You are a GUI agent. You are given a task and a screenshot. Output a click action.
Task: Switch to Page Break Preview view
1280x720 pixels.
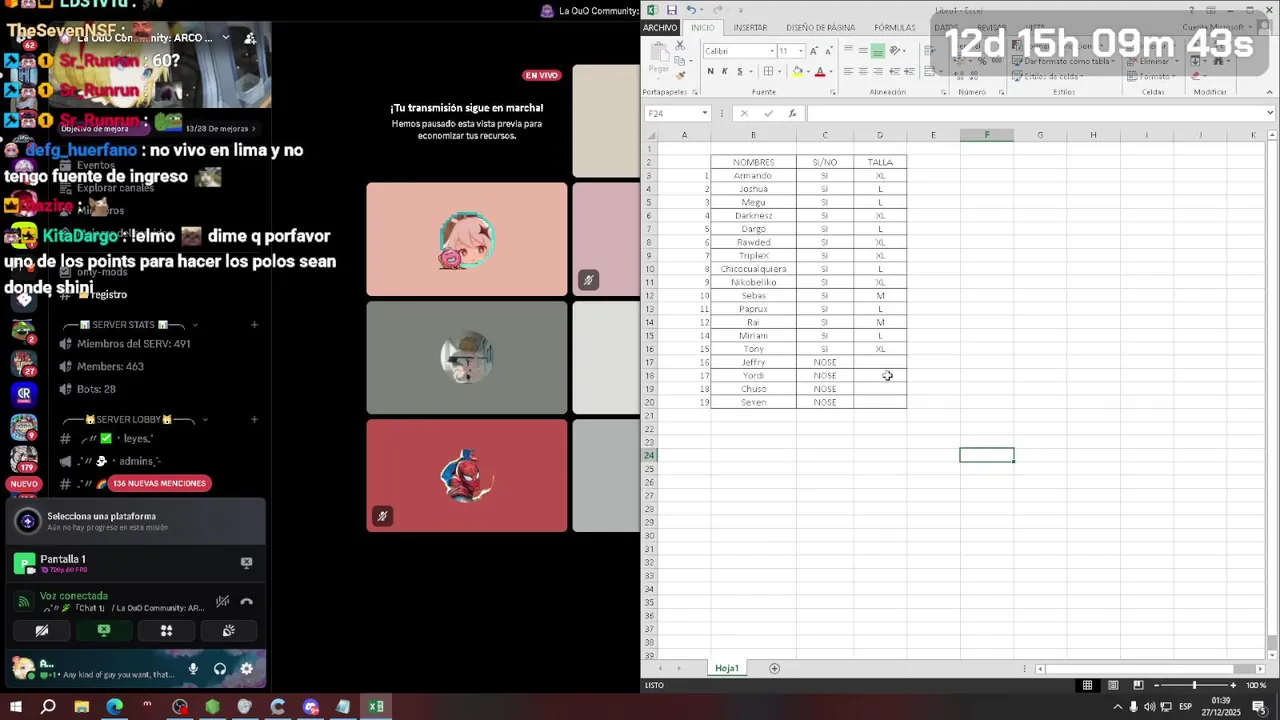tap(1138, 685)
